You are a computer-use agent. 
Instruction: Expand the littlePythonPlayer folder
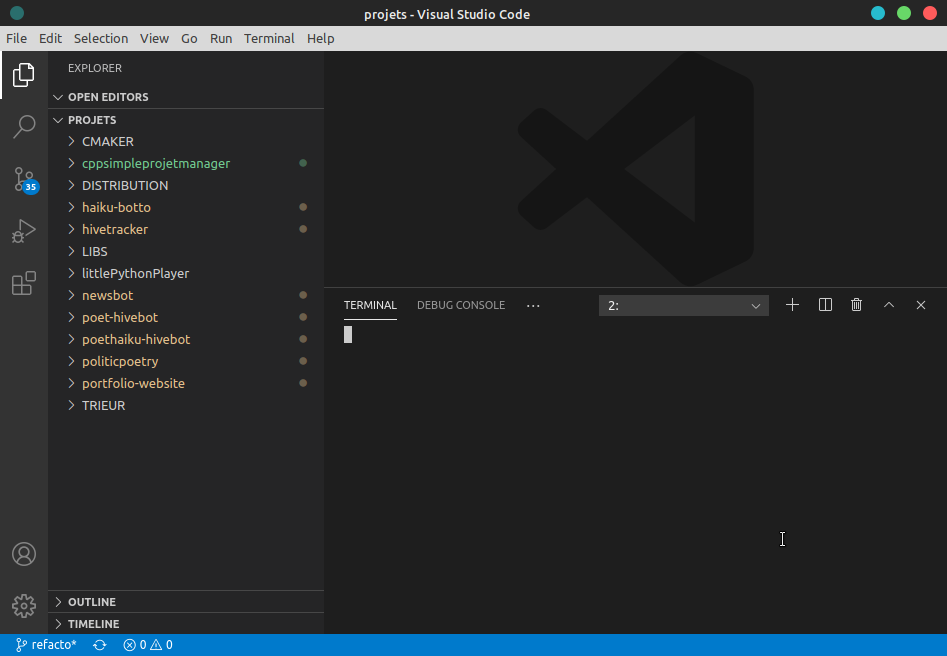186,274
